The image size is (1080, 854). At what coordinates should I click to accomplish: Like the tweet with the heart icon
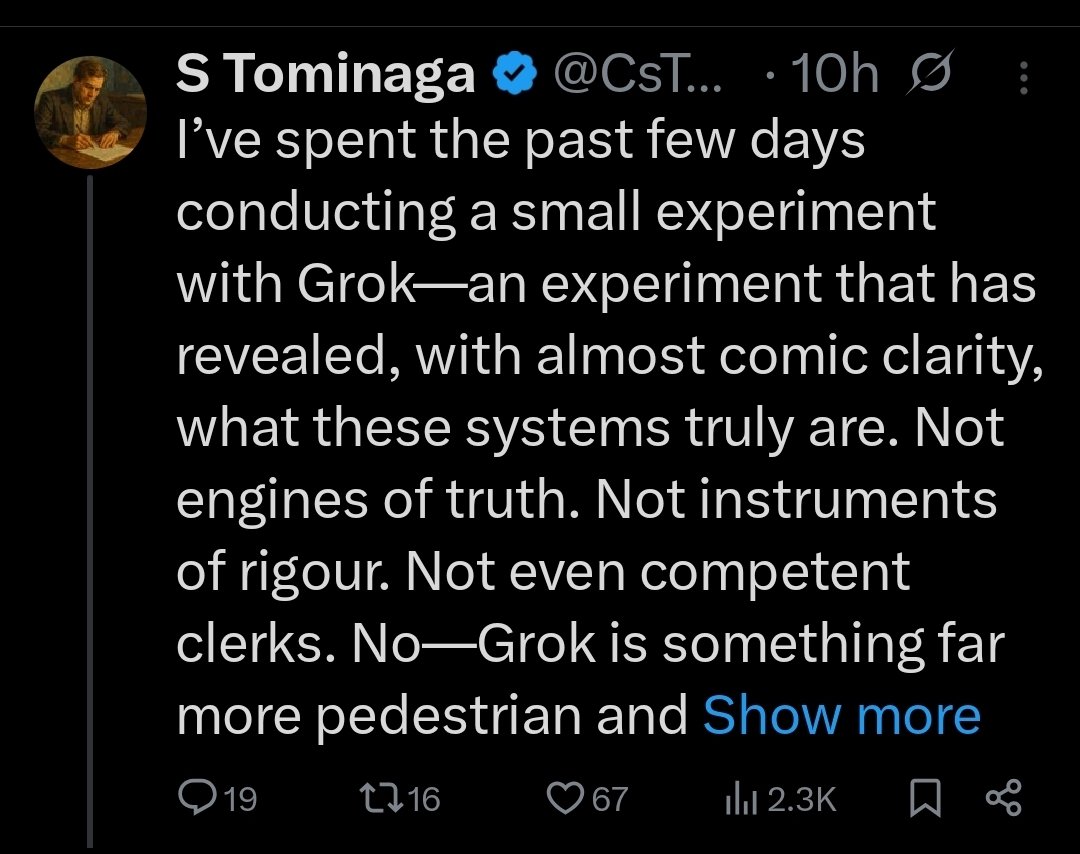(x=566, y=798)
